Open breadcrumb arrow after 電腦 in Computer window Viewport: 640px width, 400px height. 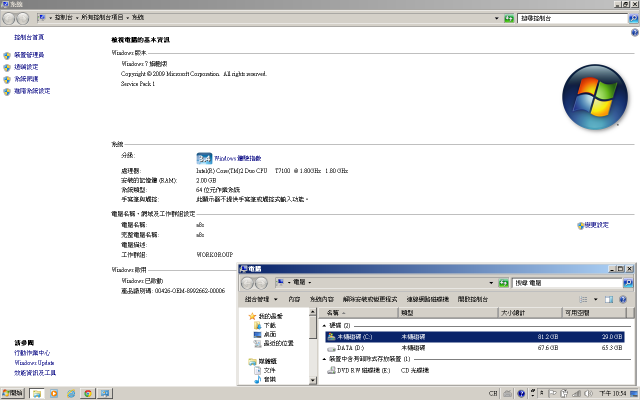[x=310, y=282]
